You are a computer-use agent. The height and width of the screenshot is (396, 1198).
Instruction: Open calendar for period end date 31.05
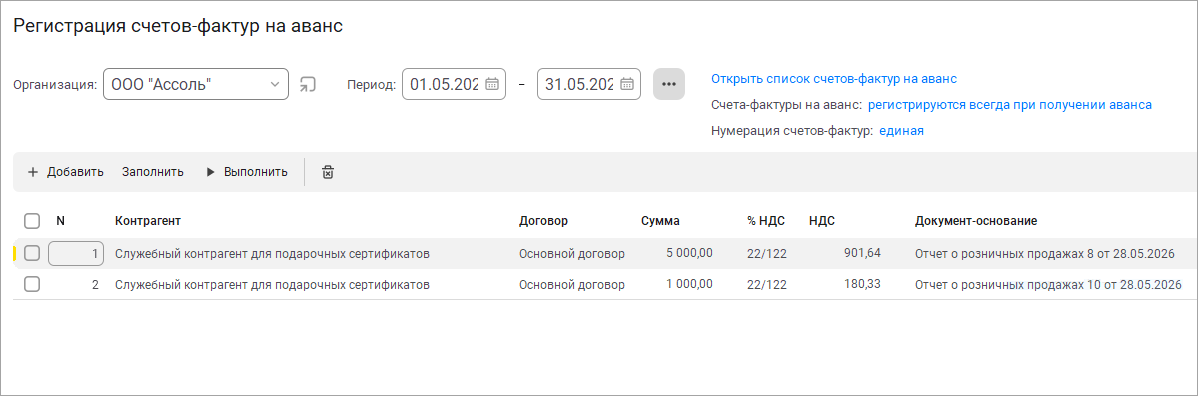click(x=627, y=84)
